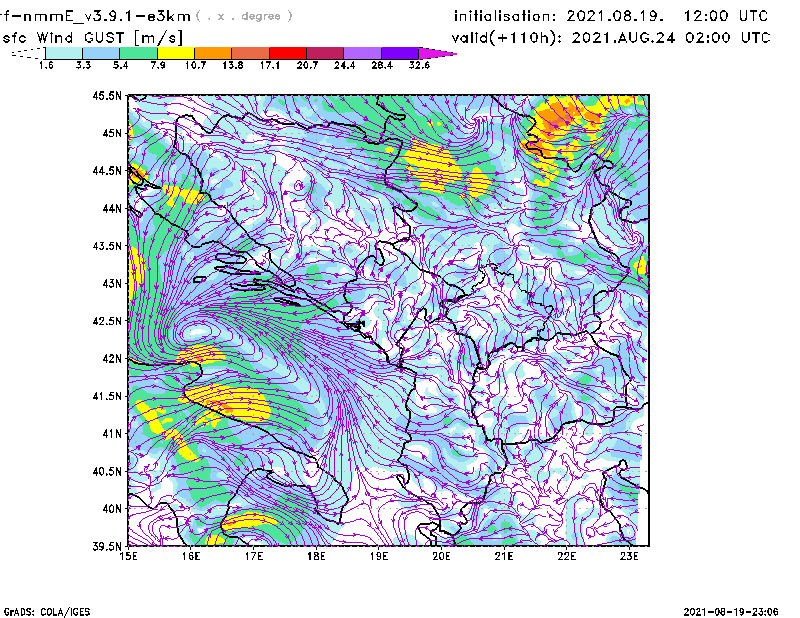Click the 23E longitude label
This screenshot has width=800, height=618.
pos(629,556)
